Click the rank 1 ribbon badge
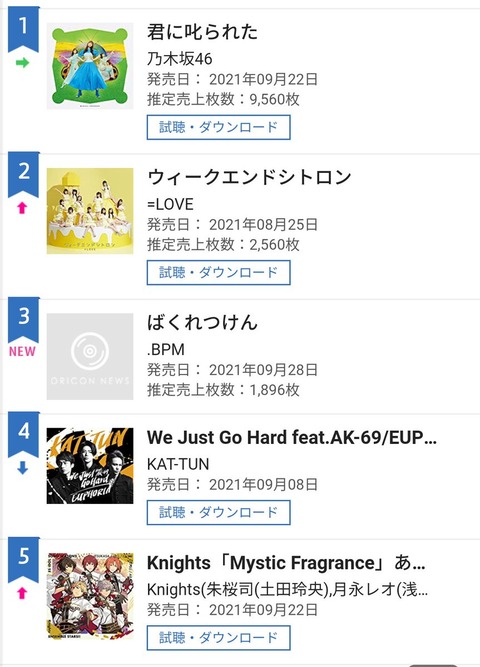 tap(24, 29)
